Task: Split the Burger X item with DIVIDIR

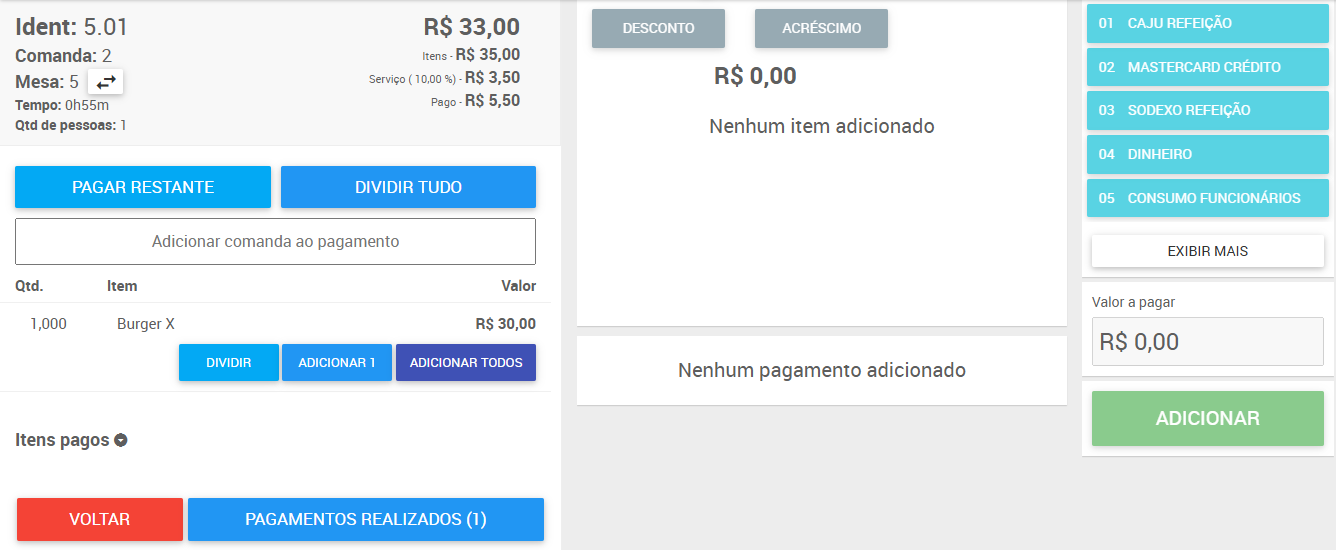Action: coord(229,363)
